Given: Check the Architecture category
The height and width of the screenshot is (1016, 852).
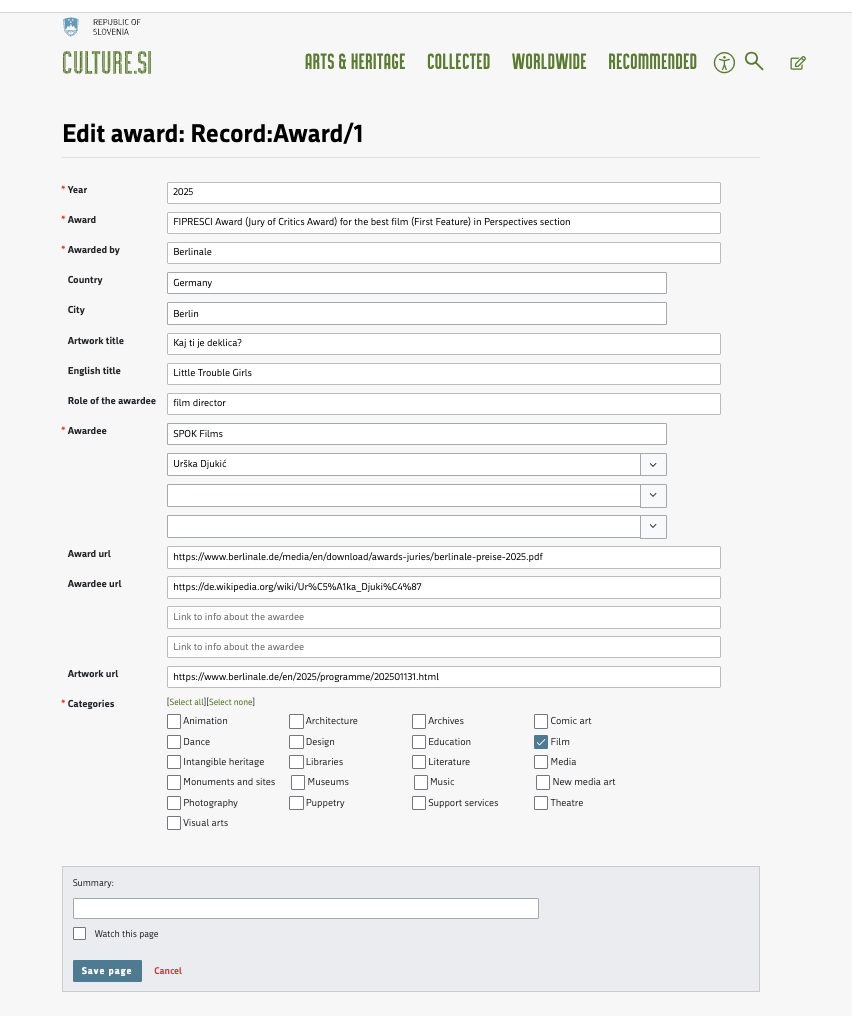Looking at the screenshot, I should pos(296,721).
